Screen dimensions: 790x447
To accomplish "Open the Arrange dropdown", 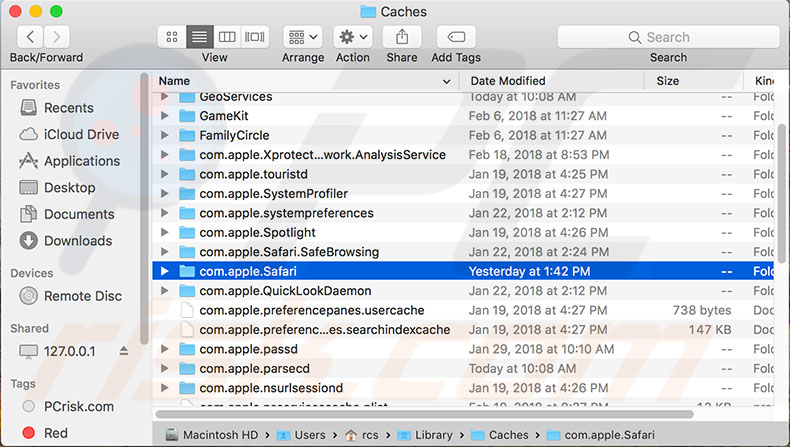I will [302, 37].
